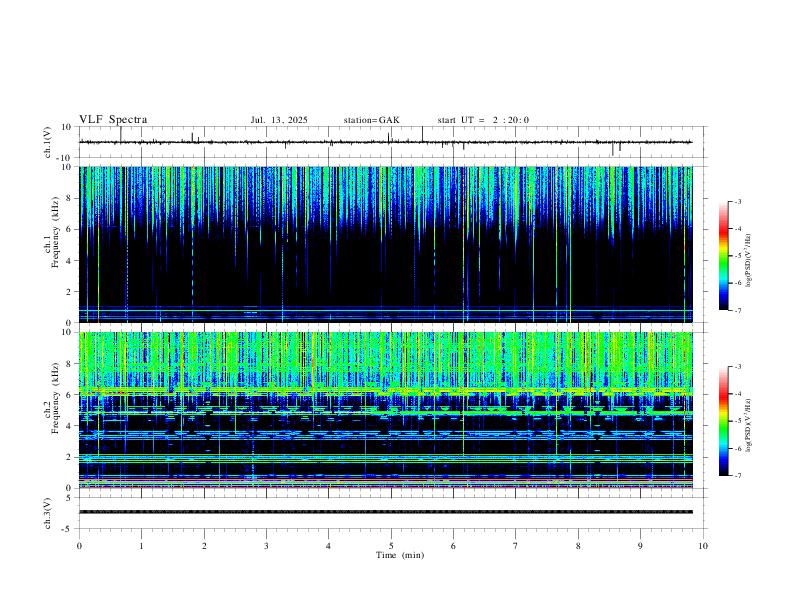Click the ch.3 black waveform band
The width and height of the screenshot is (792, 612).
pos(386,512)
